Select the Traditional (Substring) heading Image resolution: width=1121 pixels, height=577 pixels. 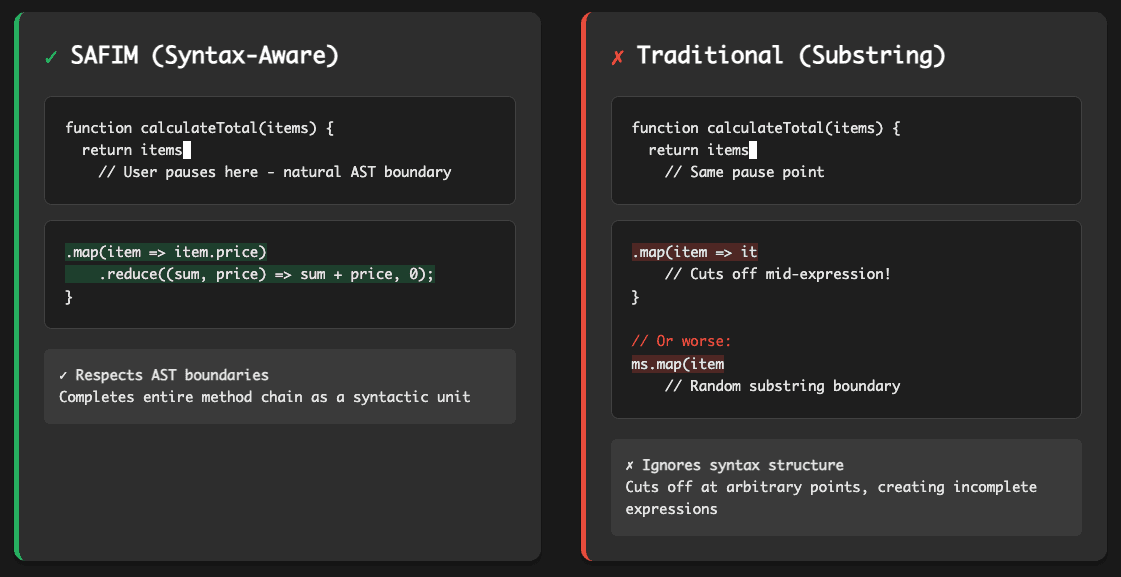click(790, 56)
